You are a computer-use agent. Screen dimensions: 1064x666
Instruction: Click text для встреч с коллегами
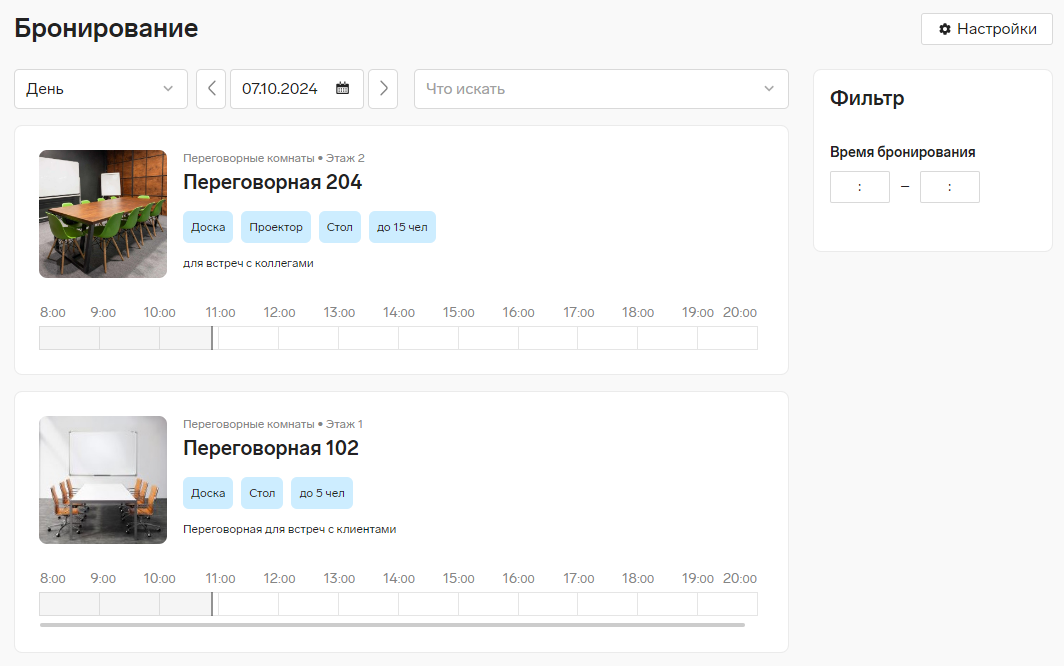[248, 263]
